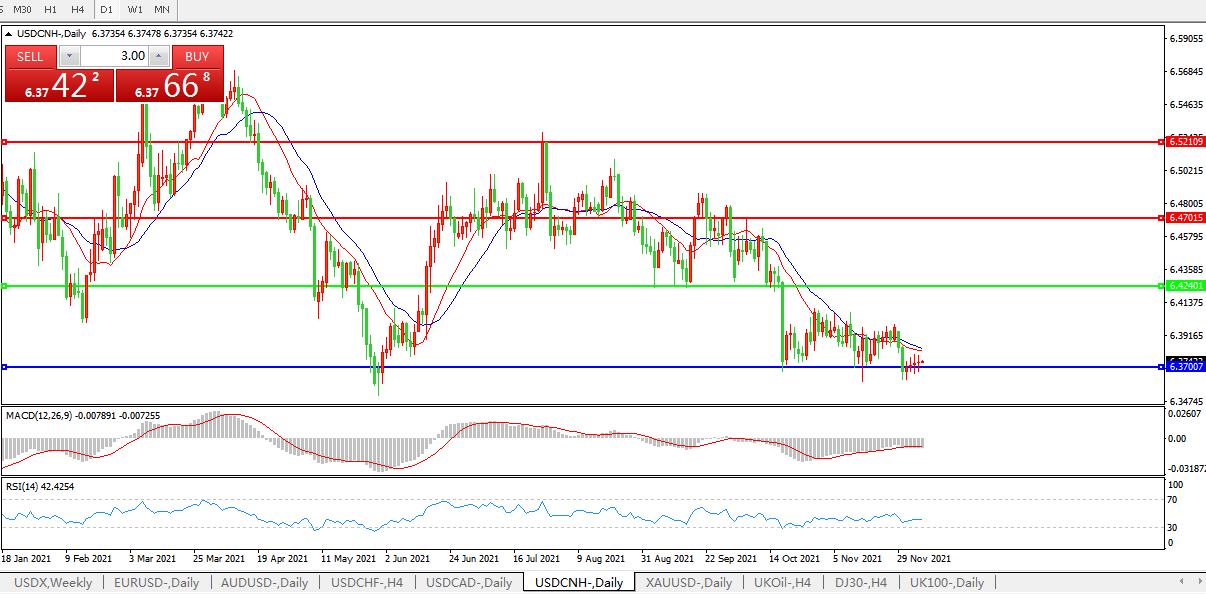This screenshot has height=594, width=1206.
Task: Switch to M30 timeframe
Action: pyautogui.click(x=22, y=9)
